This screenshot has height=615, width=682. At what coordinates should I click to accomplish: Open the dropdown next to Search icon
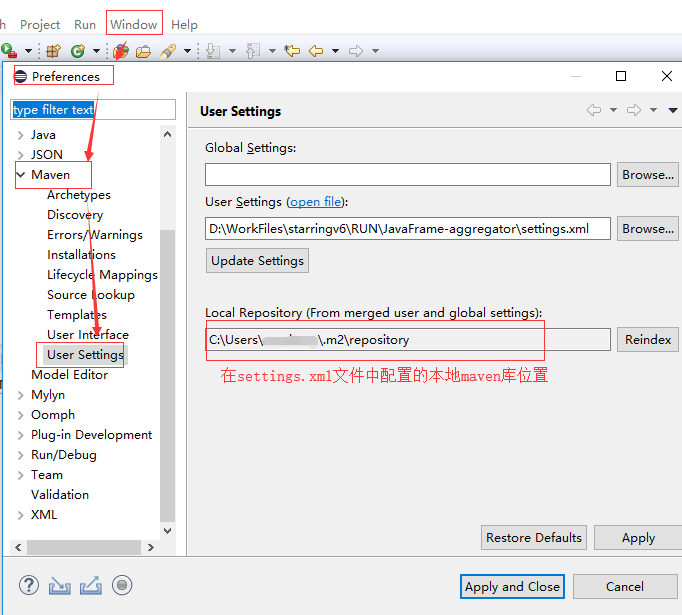pos(187,51)
